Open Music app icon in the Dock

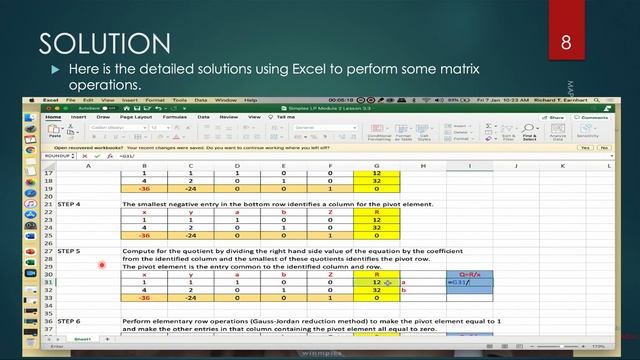click(x=31, y=203)
